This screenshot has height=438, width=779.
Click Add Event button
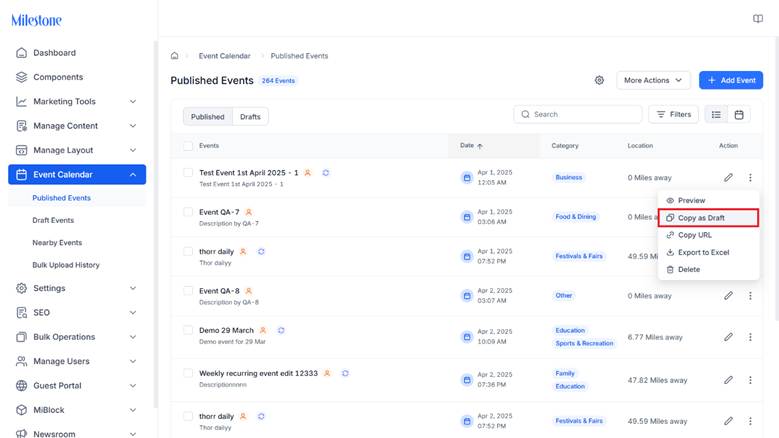pos(731,80)
